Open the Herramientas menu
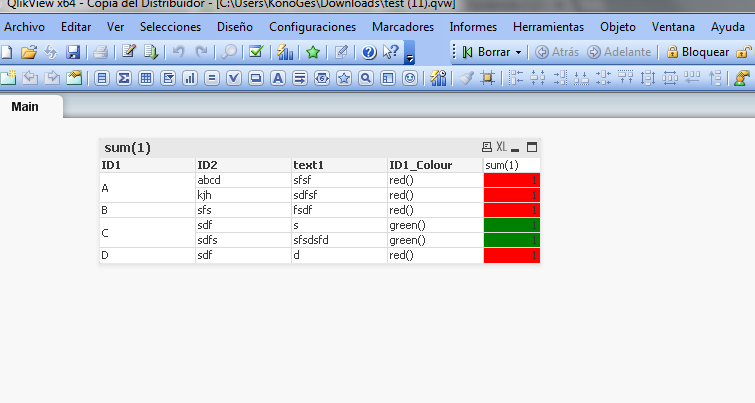This screenshot has width=755, height=403. (x=548, y=27)
